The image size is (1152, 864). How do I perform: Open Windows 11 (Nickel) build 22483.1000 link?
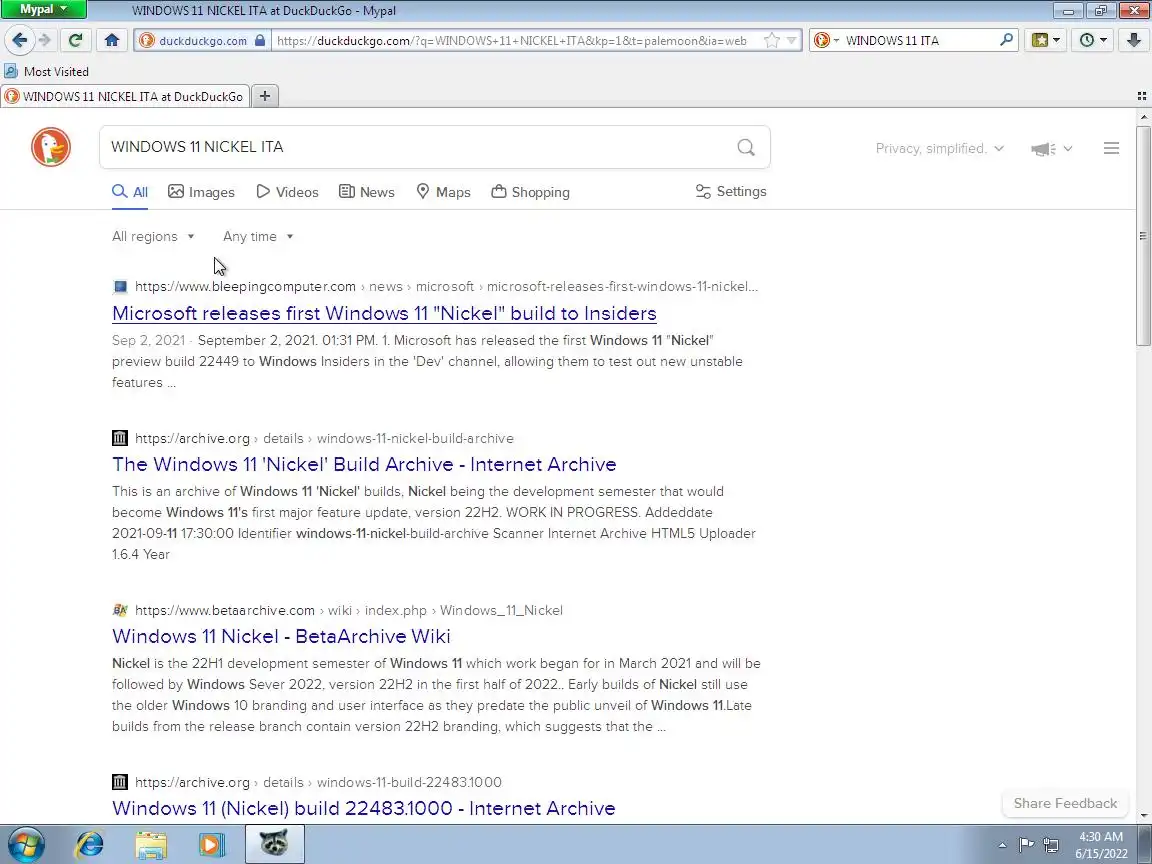point(364,808)
